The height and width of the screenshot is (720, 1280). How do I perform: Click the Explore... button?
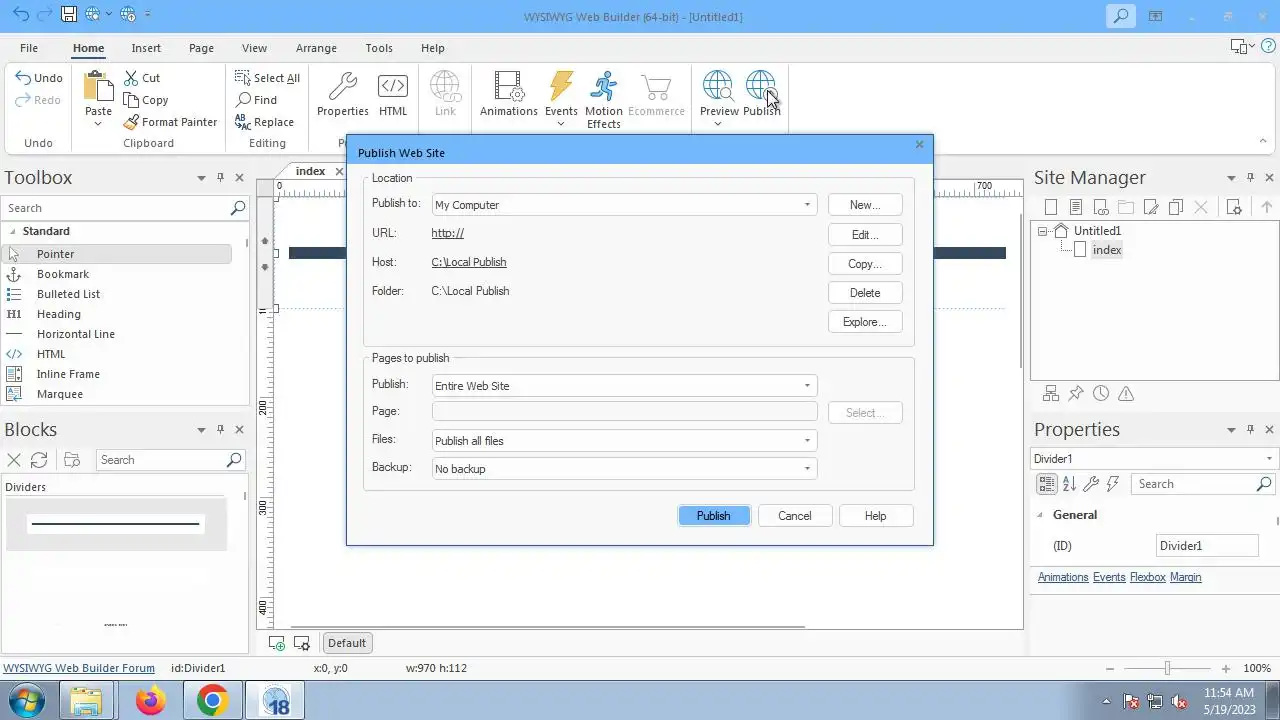pos(865,322)
